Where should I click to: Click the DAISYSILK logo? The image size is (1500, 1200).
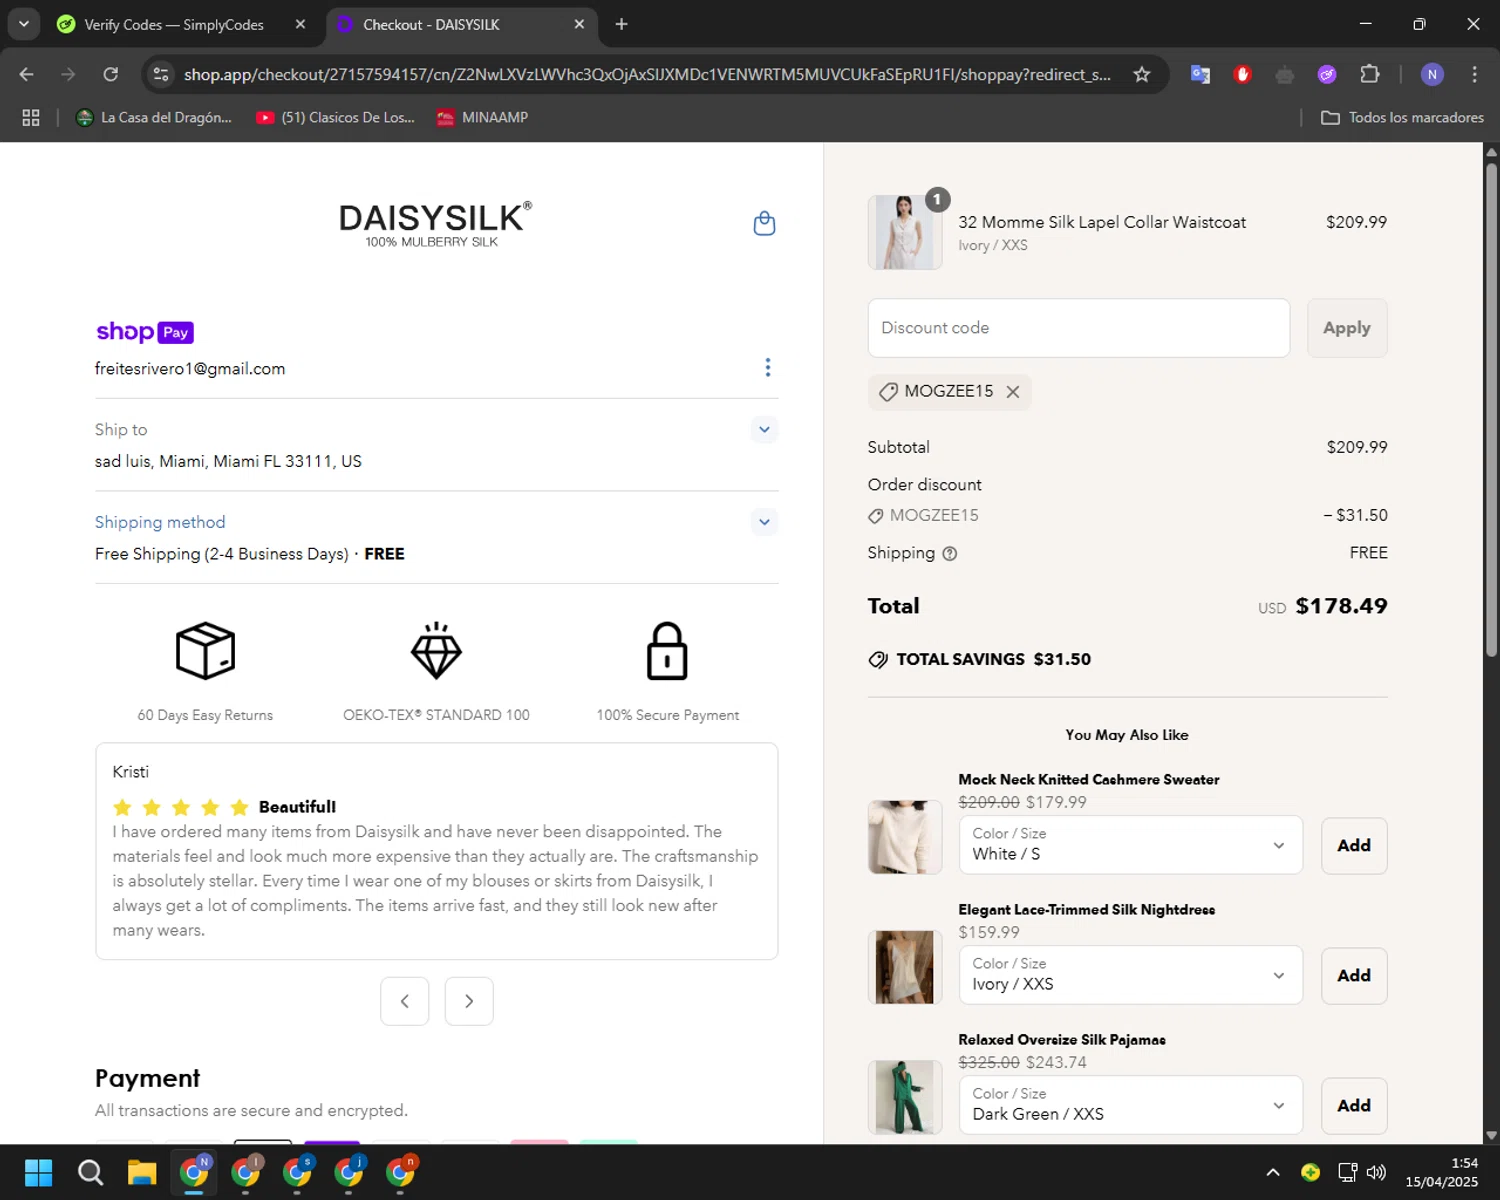[435, 224]
